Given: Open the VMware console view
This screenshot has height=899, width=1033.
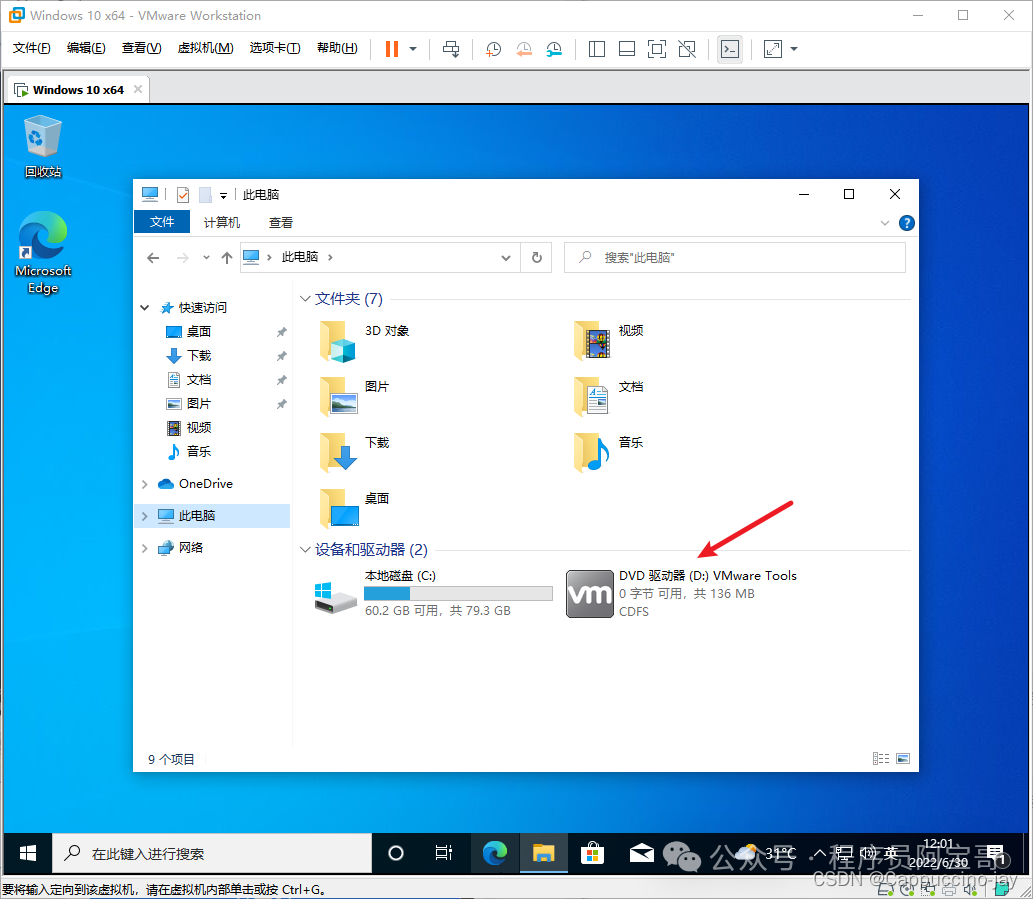Looking at the screenshot, I should [x=730, y=49].
